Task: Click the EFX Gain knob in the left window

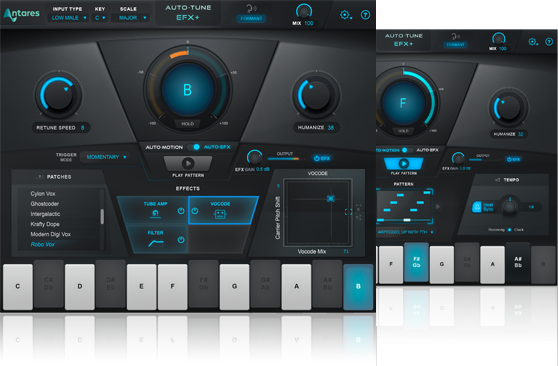Action: tap(254, 157)
